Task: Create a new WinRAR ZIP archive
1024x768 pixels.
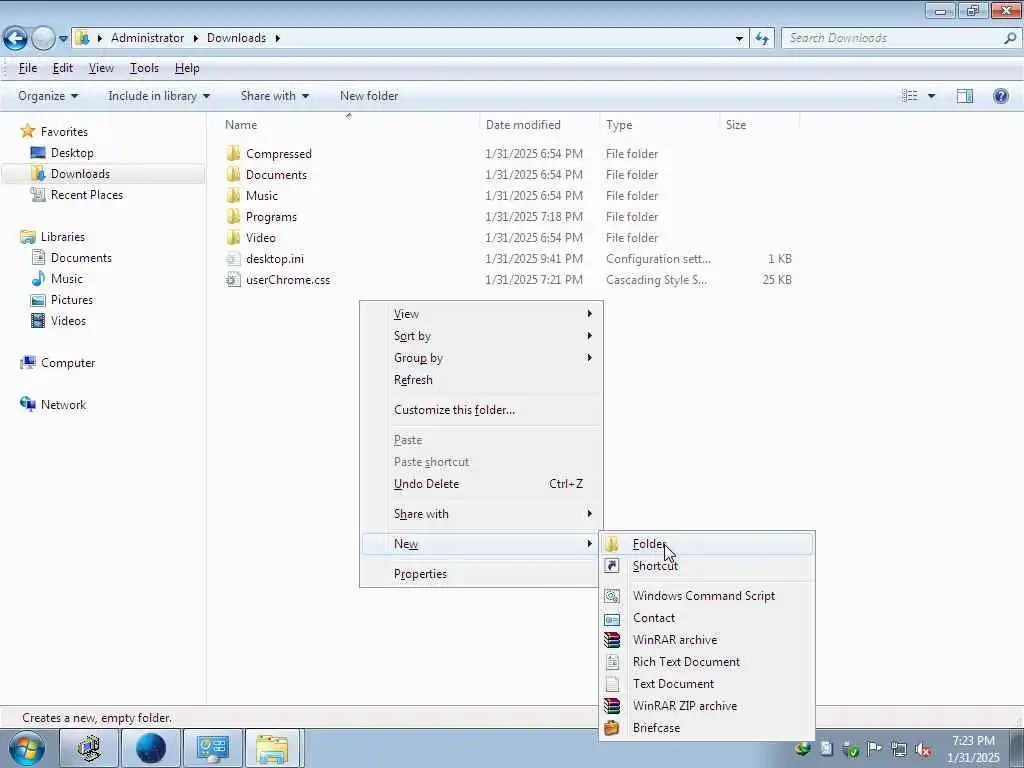Action: tap(707, 706)
